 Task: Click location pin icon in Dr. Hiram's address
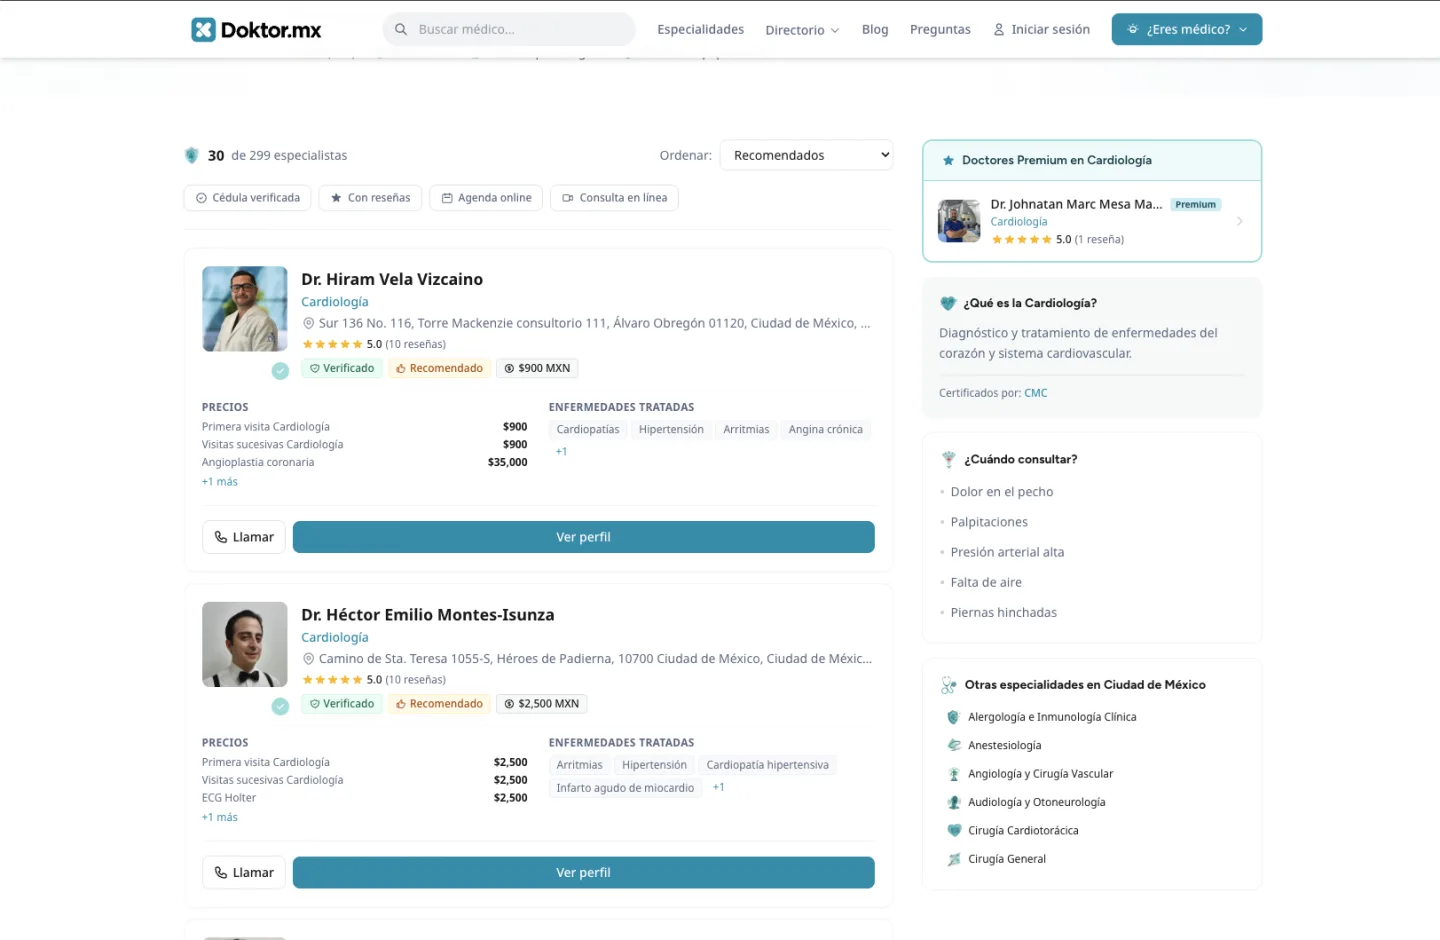coord(308,323)
